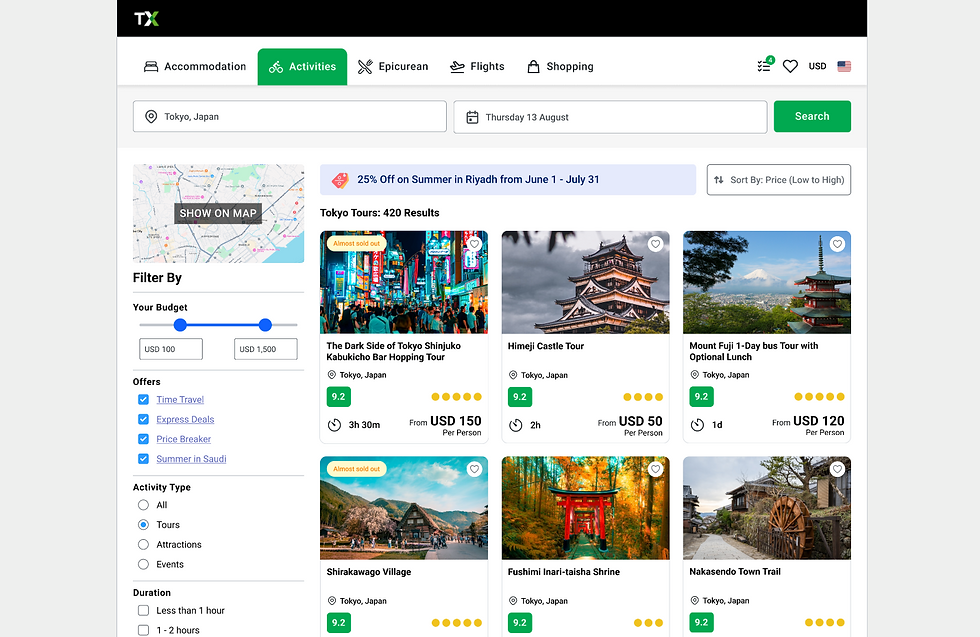Go to the Epicurean tab
The width and height of the screenshot is (980, 637).
[393, 66]
